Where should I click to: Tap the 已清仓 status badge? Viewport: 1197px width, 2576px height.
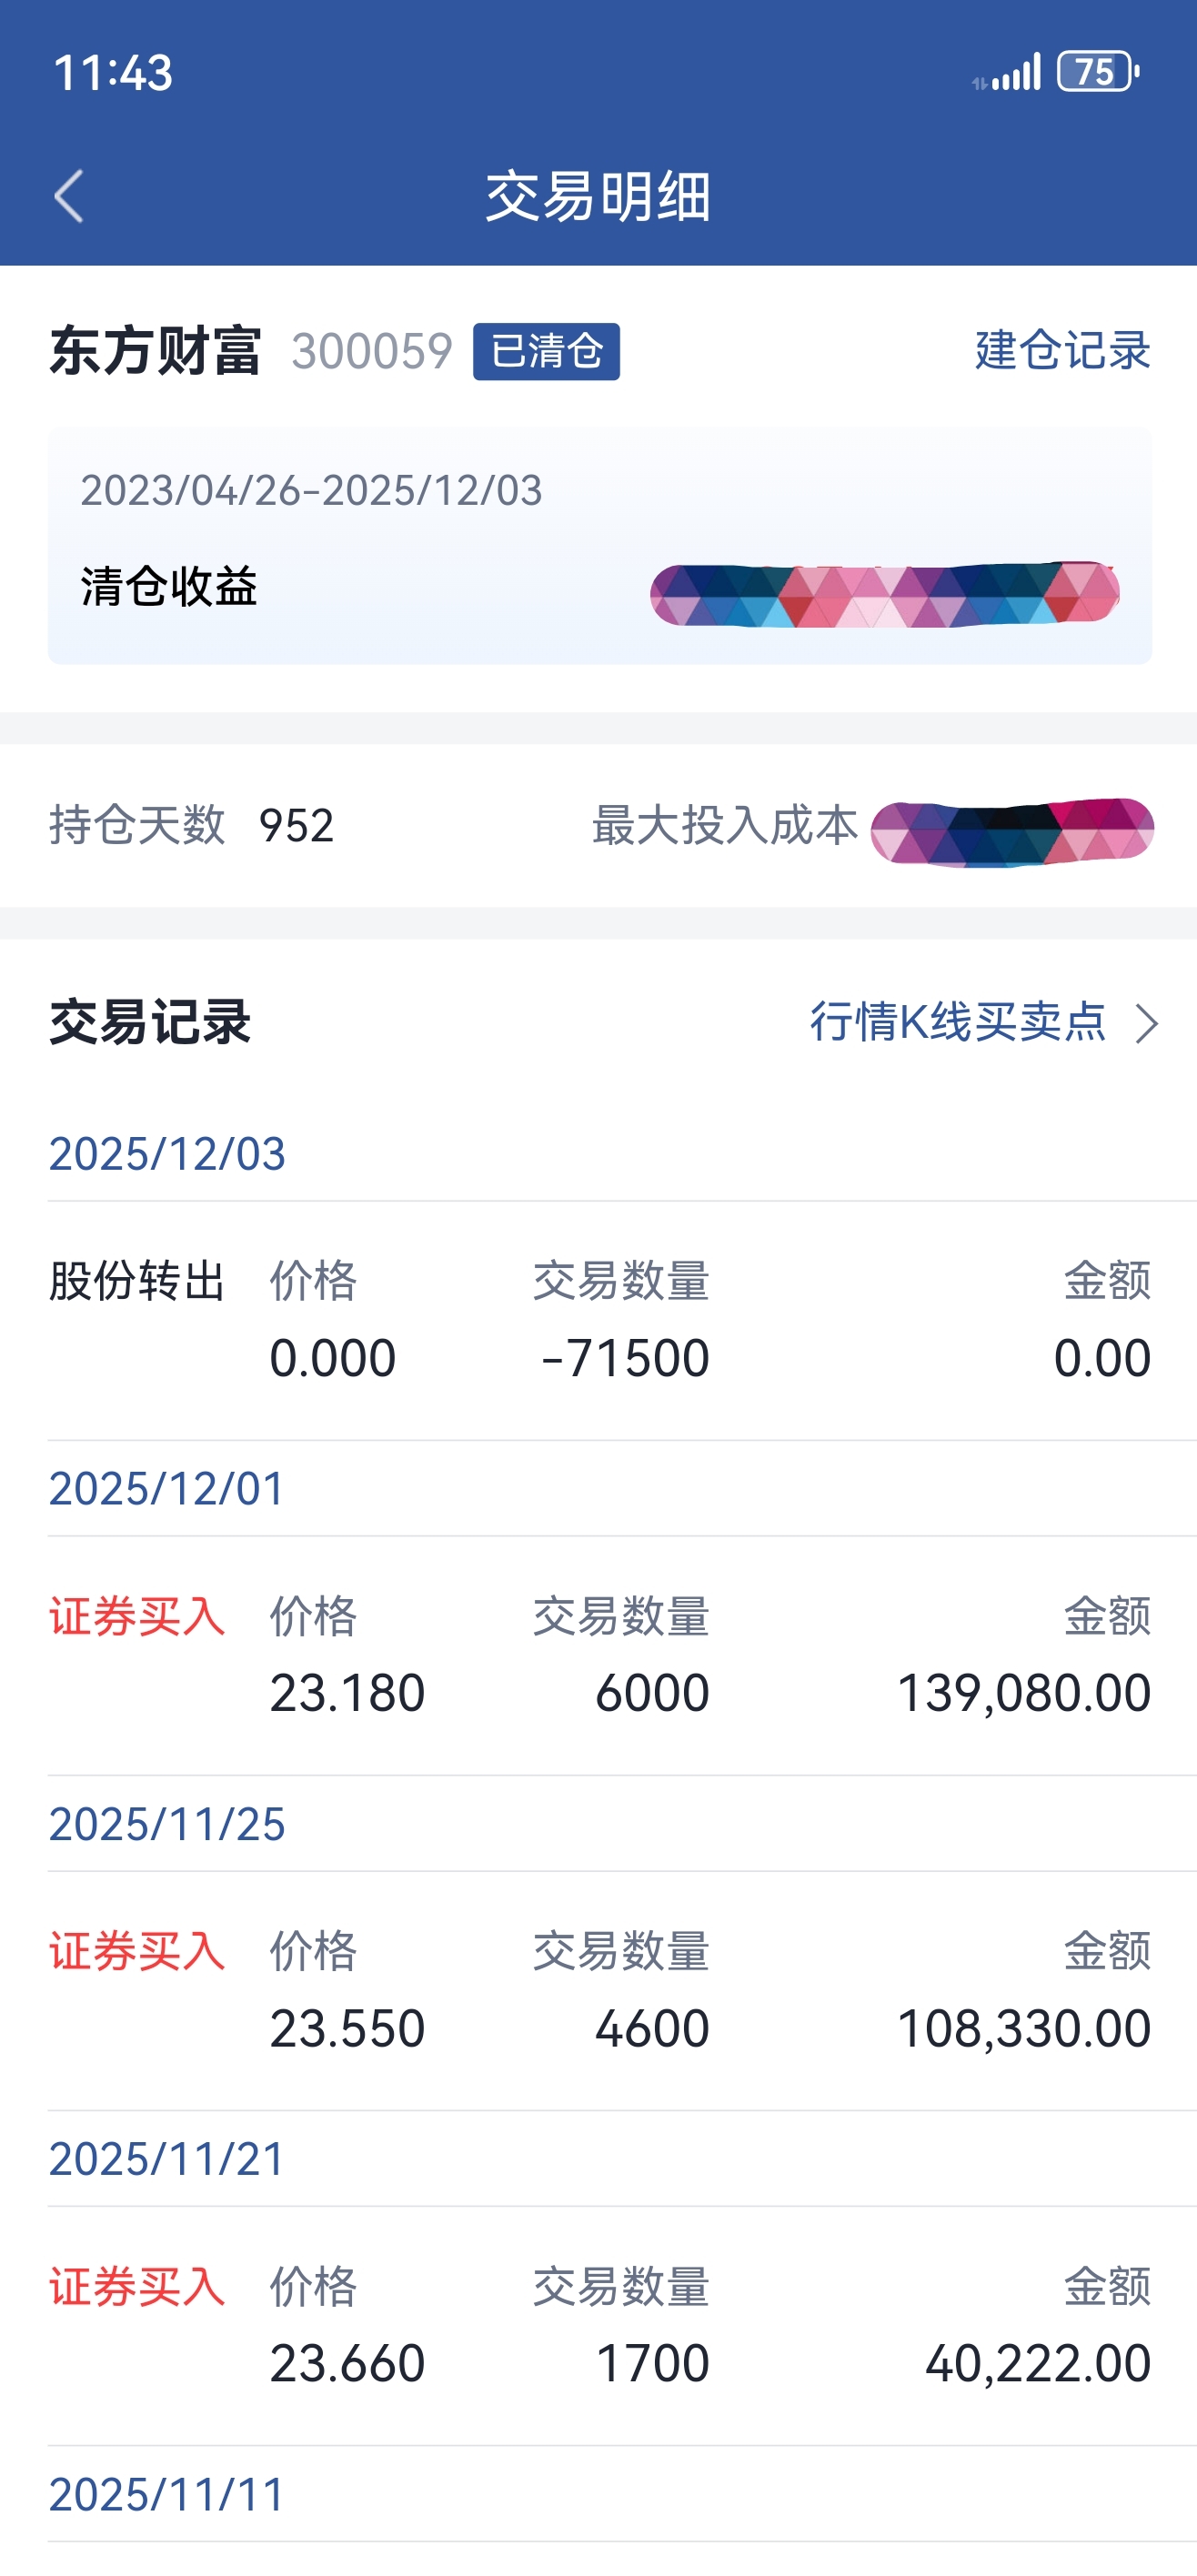pos(546,351)
